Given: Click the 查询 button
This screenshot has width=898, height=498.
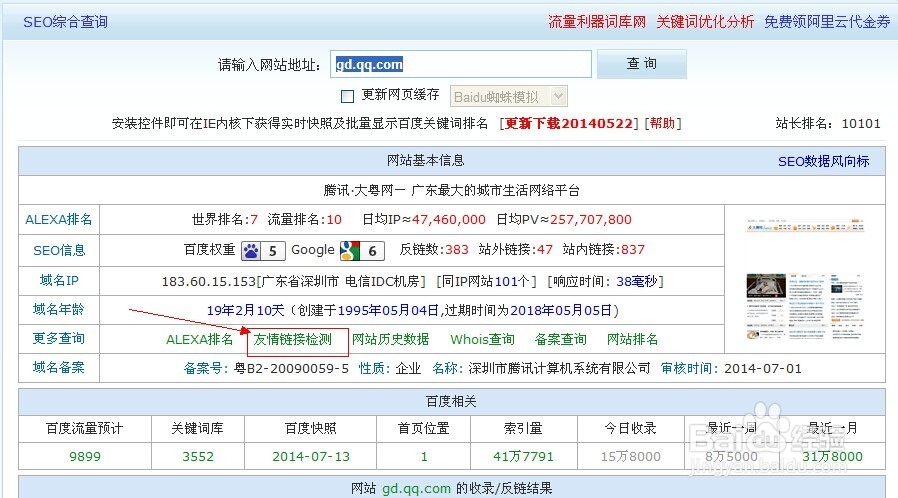Looking at the screenshot, I should click(x=641, y=64).
